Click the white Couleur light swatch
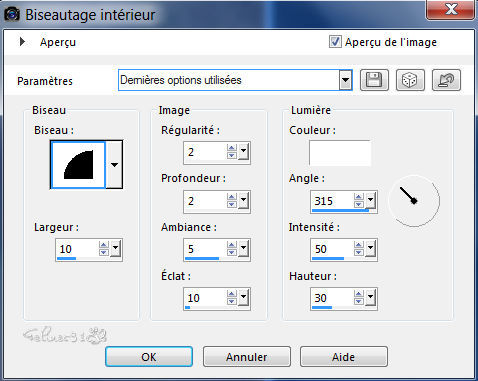 tap(340, 153)
